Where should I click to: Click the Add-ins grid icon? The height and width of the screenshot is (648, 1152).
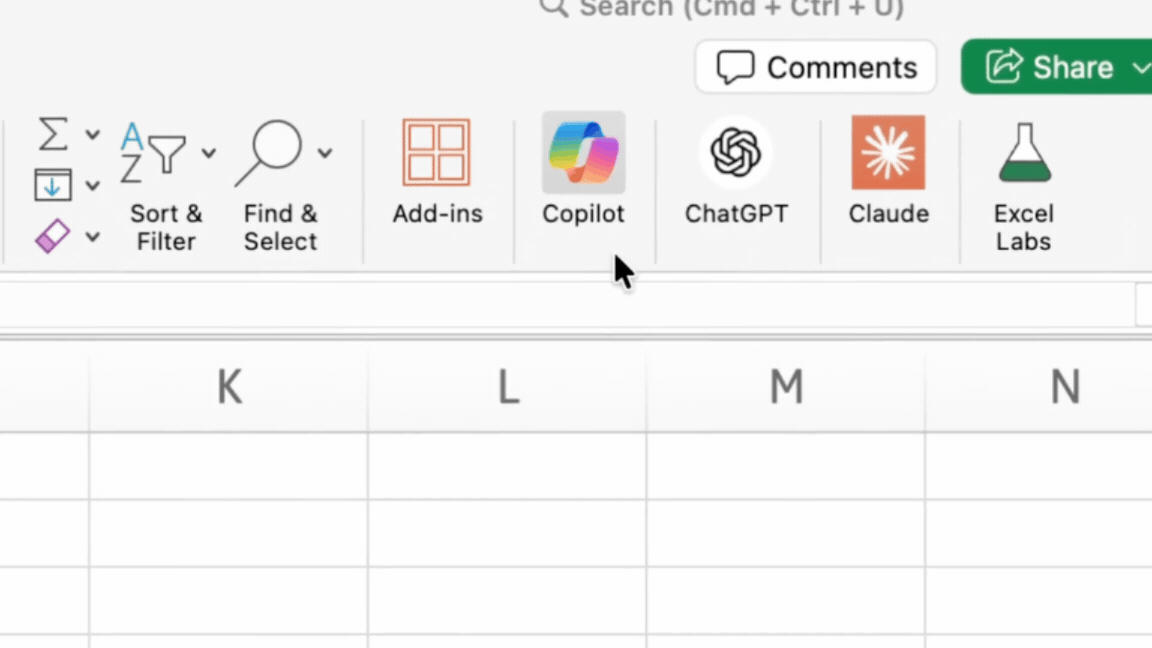[436, 153]
